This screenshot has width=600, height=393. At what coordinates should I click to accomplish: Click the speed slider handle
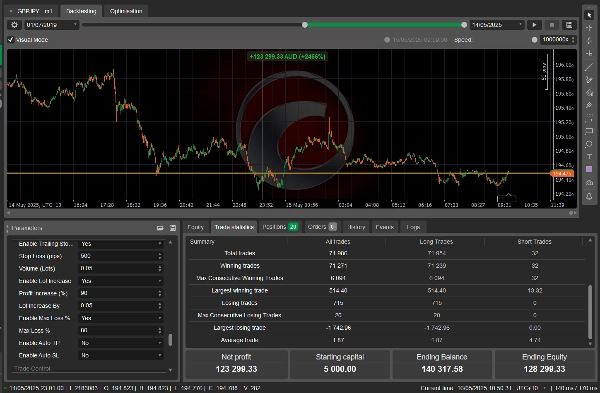[x=535, y=40]
